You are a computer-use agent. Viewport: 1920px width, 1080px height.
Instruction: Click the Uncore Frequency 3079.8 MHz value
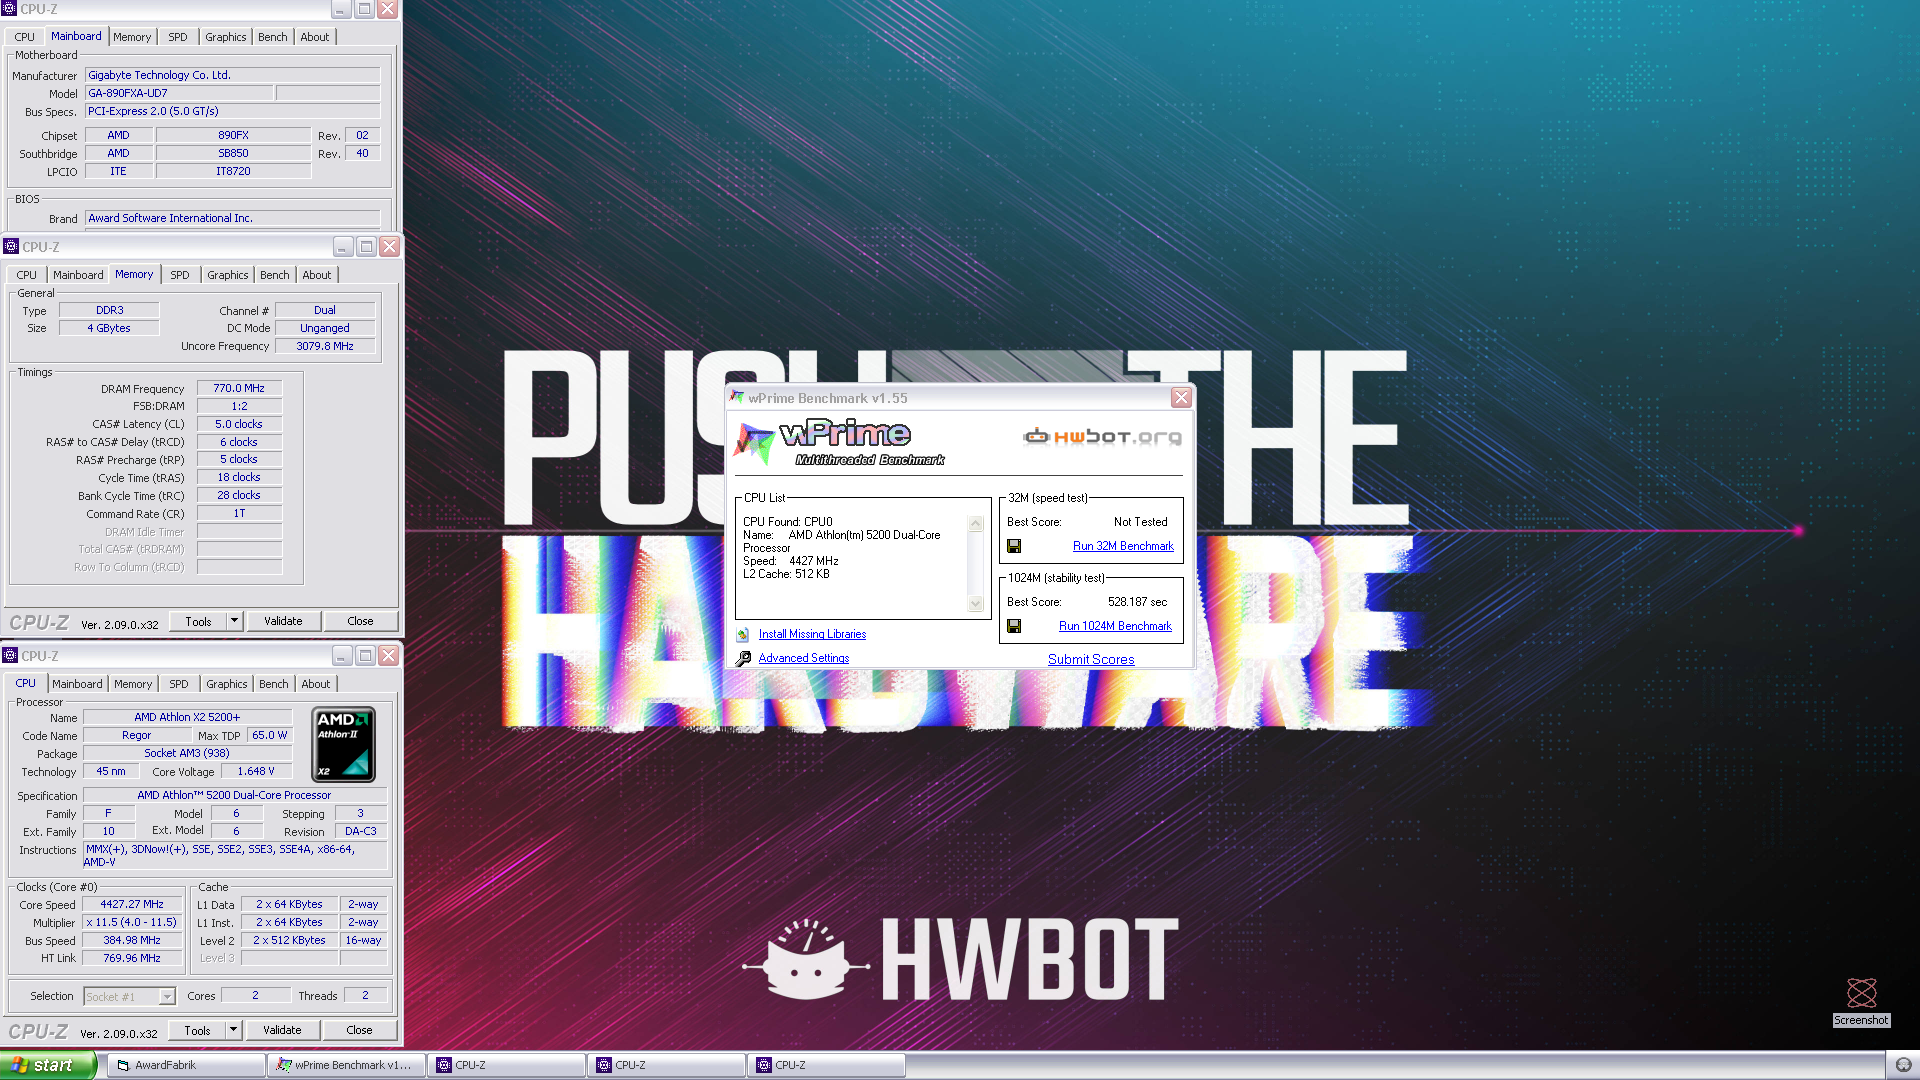[325, 346]
